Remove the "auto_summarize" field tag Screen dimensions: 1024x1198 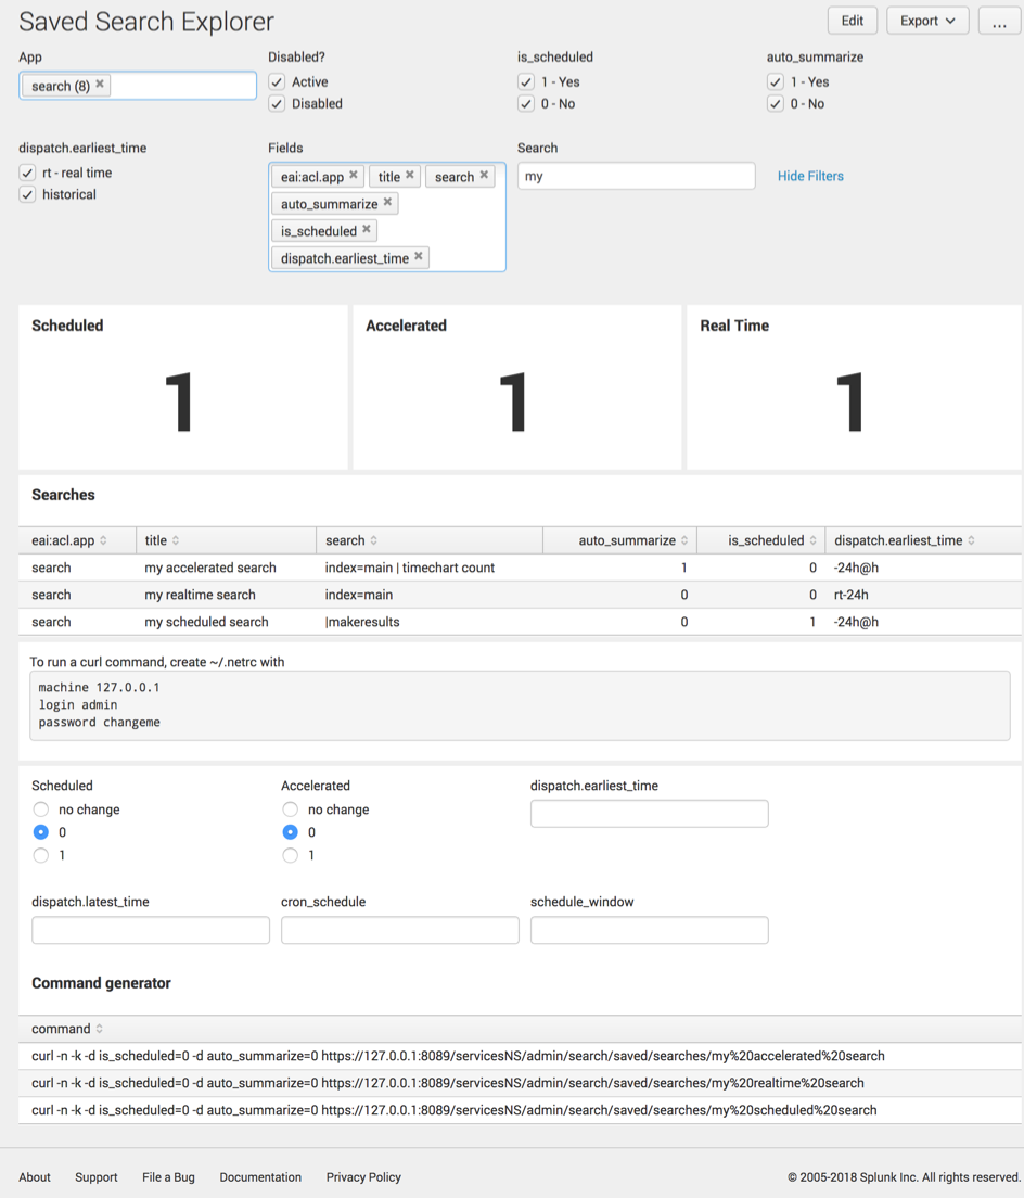click(x=390, y=203)
